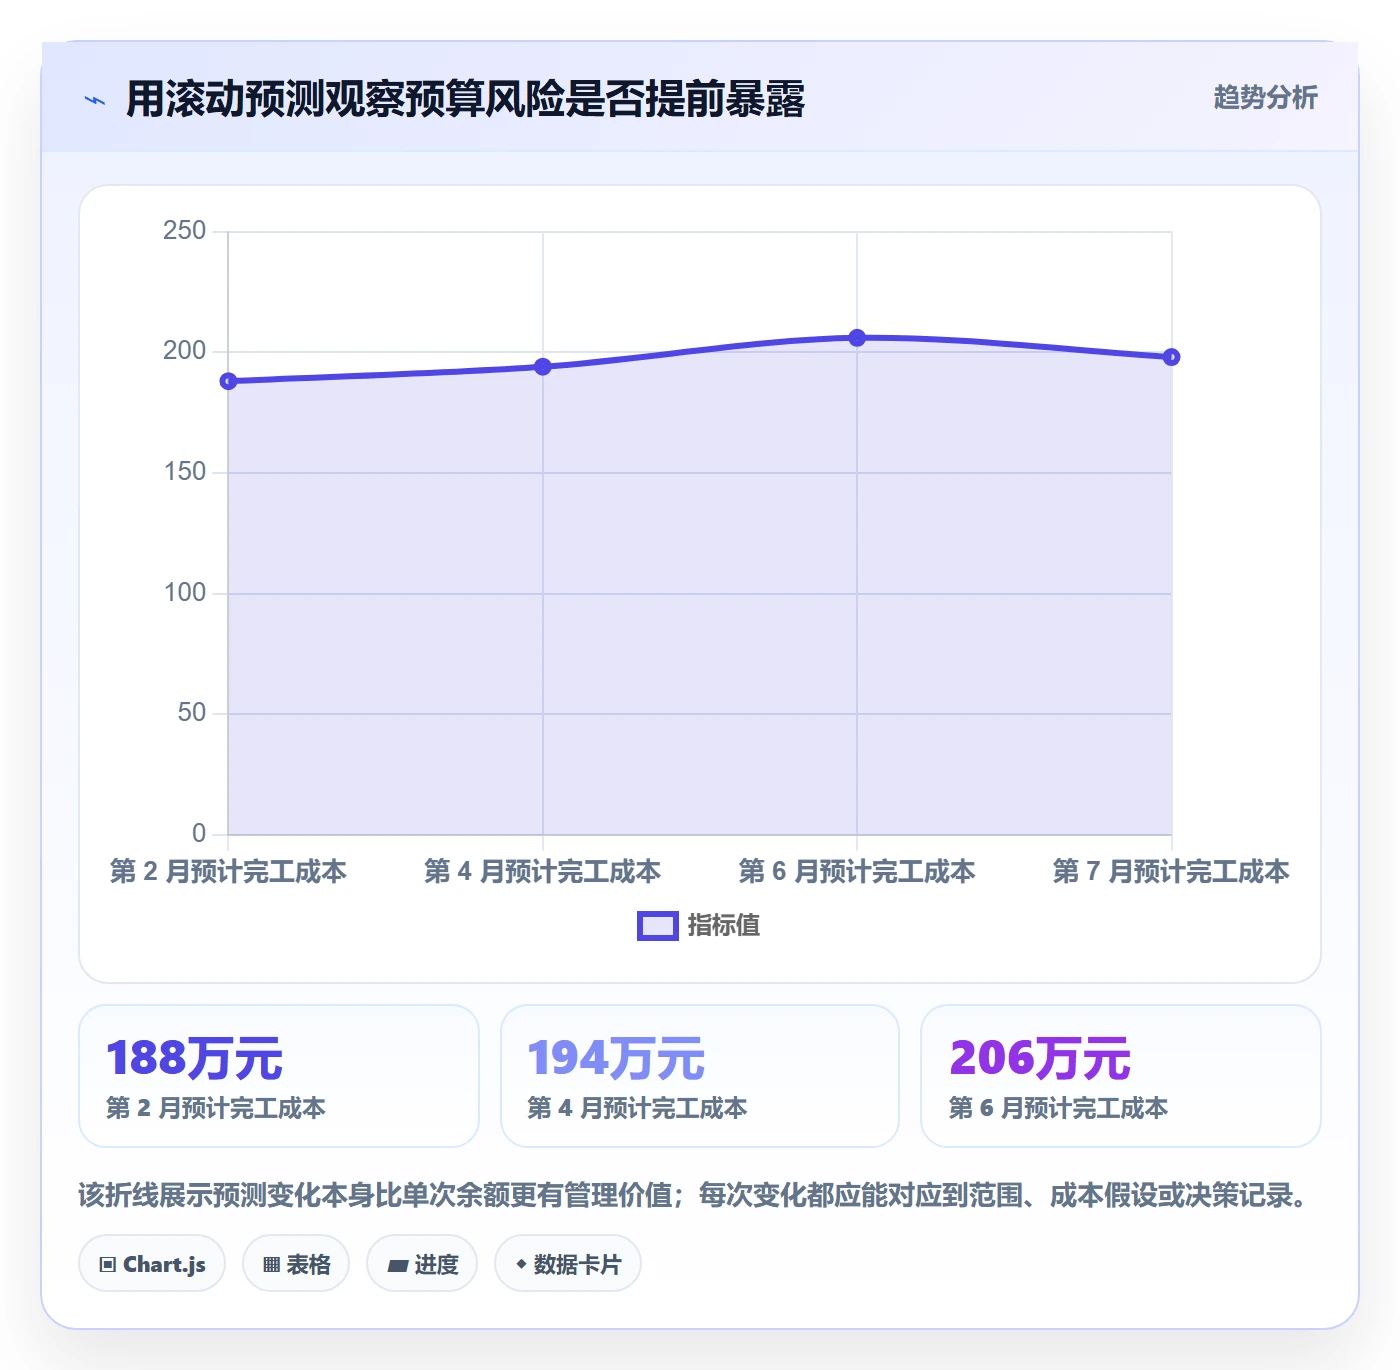Click the 指标值 legend label
Screen dimensions: 1400x1370
pos(724,926)
